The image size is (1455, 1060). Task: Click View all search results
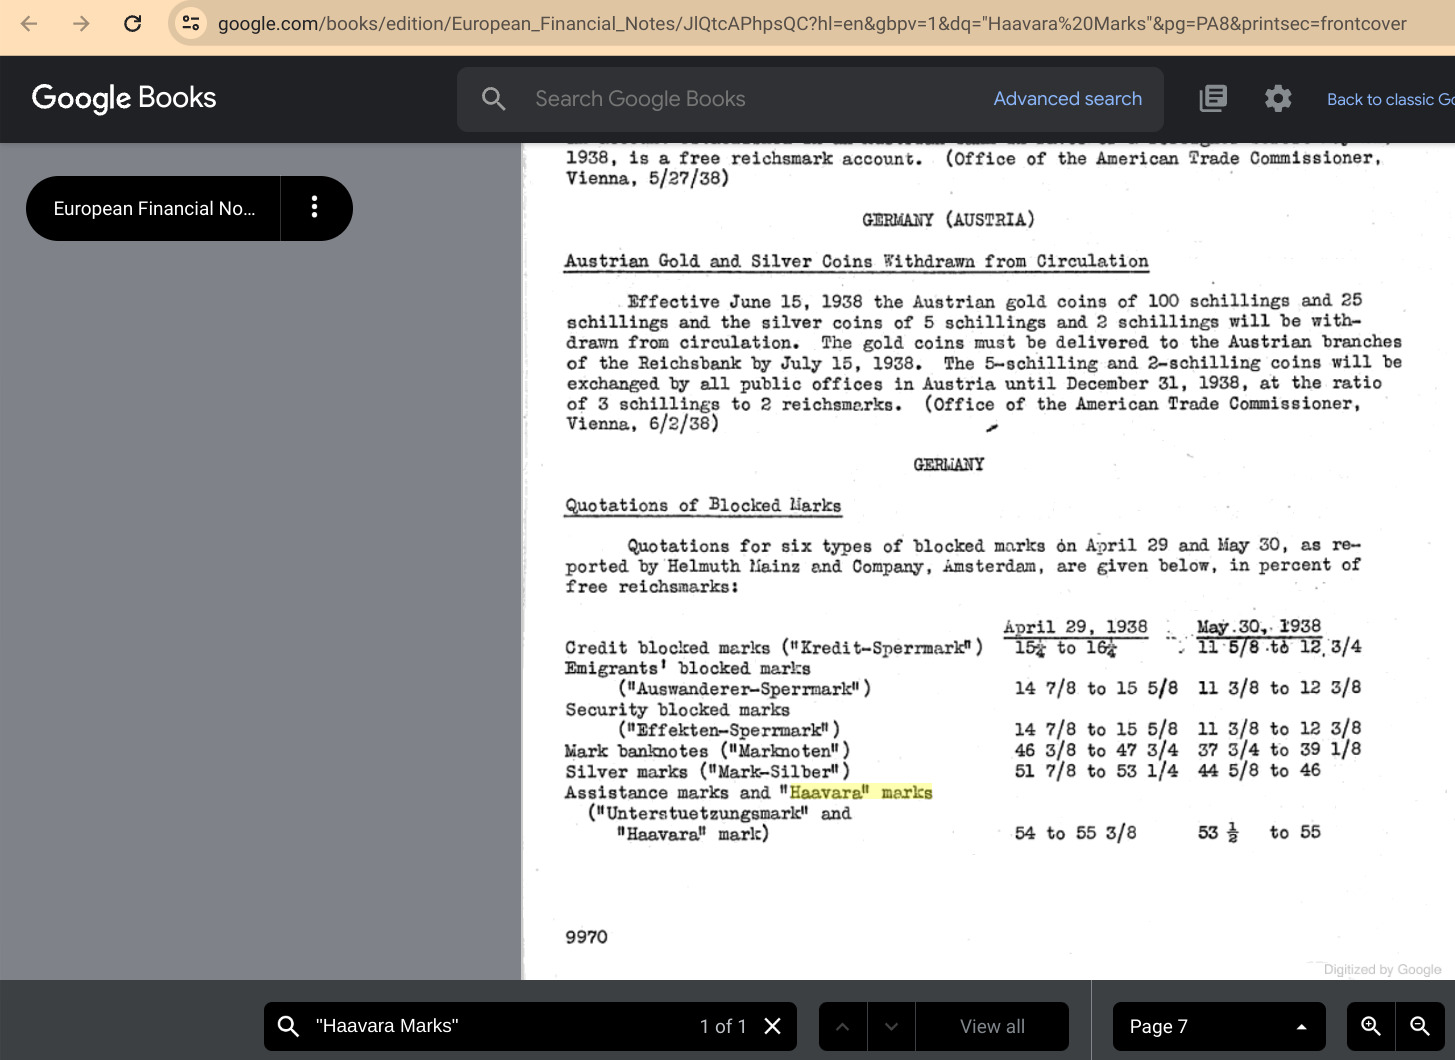992,1026
